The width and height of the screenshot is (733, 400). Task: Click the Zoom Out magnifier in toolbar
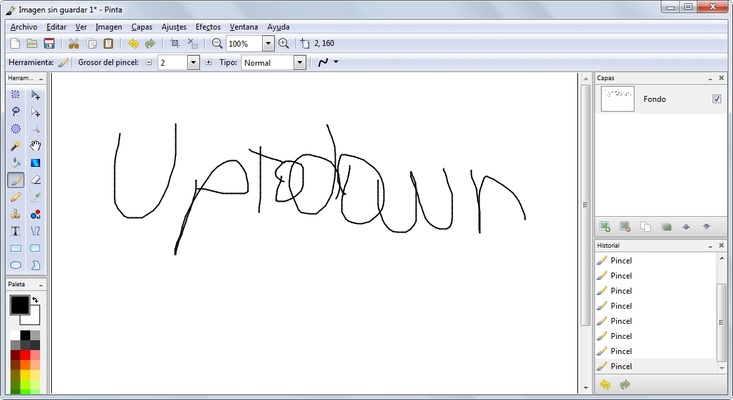click(216, 43)
